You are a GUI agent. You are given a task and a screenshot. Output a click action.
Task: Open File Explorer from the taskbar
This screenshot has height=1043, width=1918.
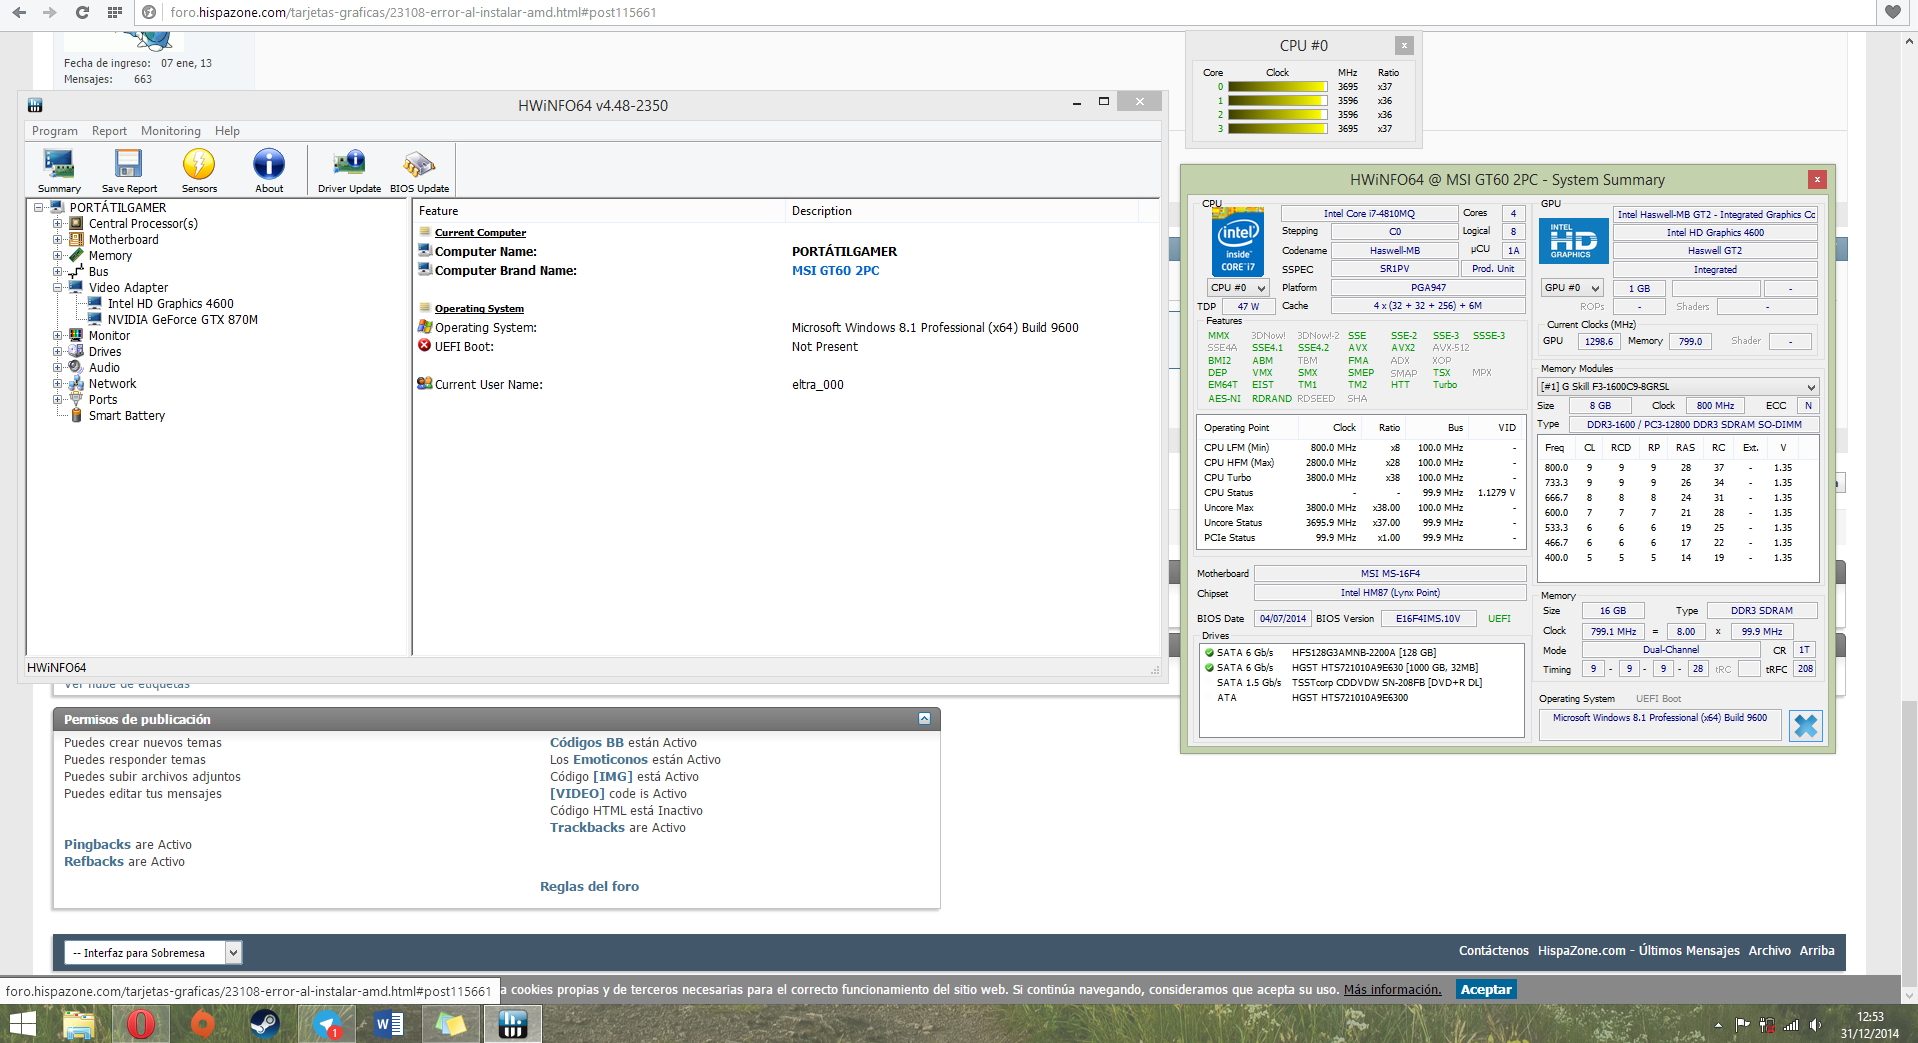pyautogui.click(x=78, y=1024)
